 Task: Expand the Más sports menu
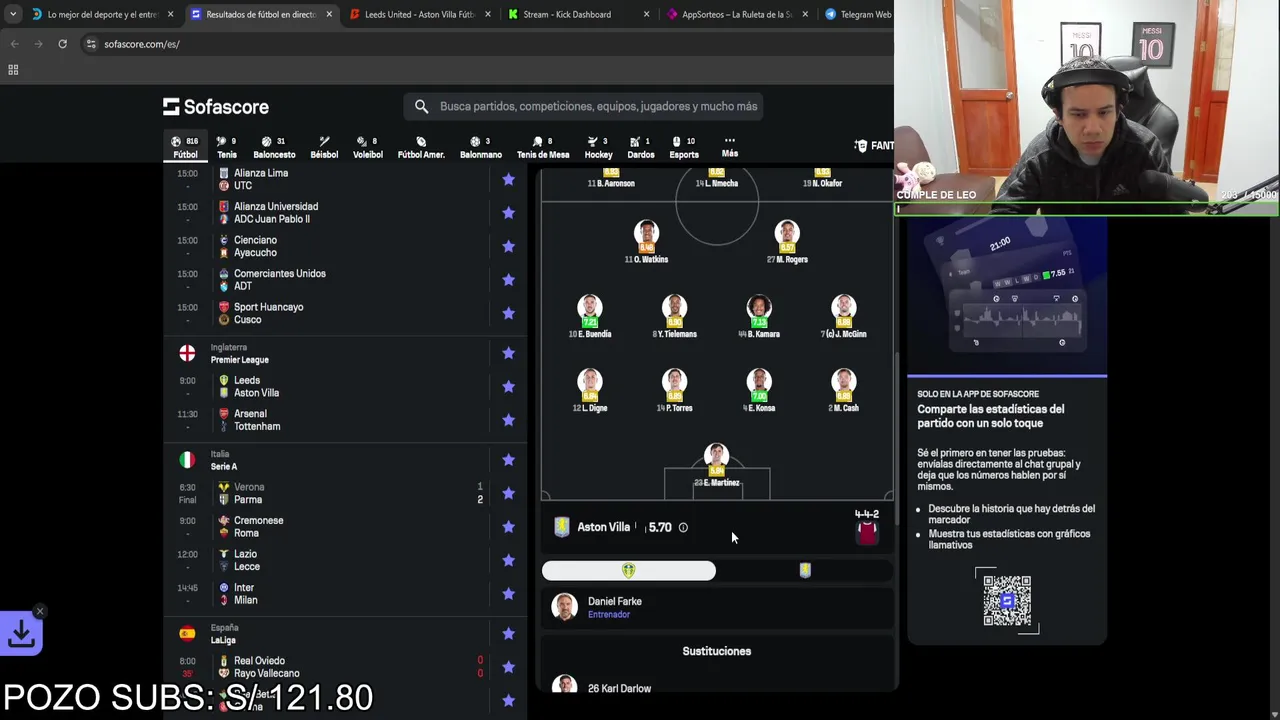[x=730, y=147]
